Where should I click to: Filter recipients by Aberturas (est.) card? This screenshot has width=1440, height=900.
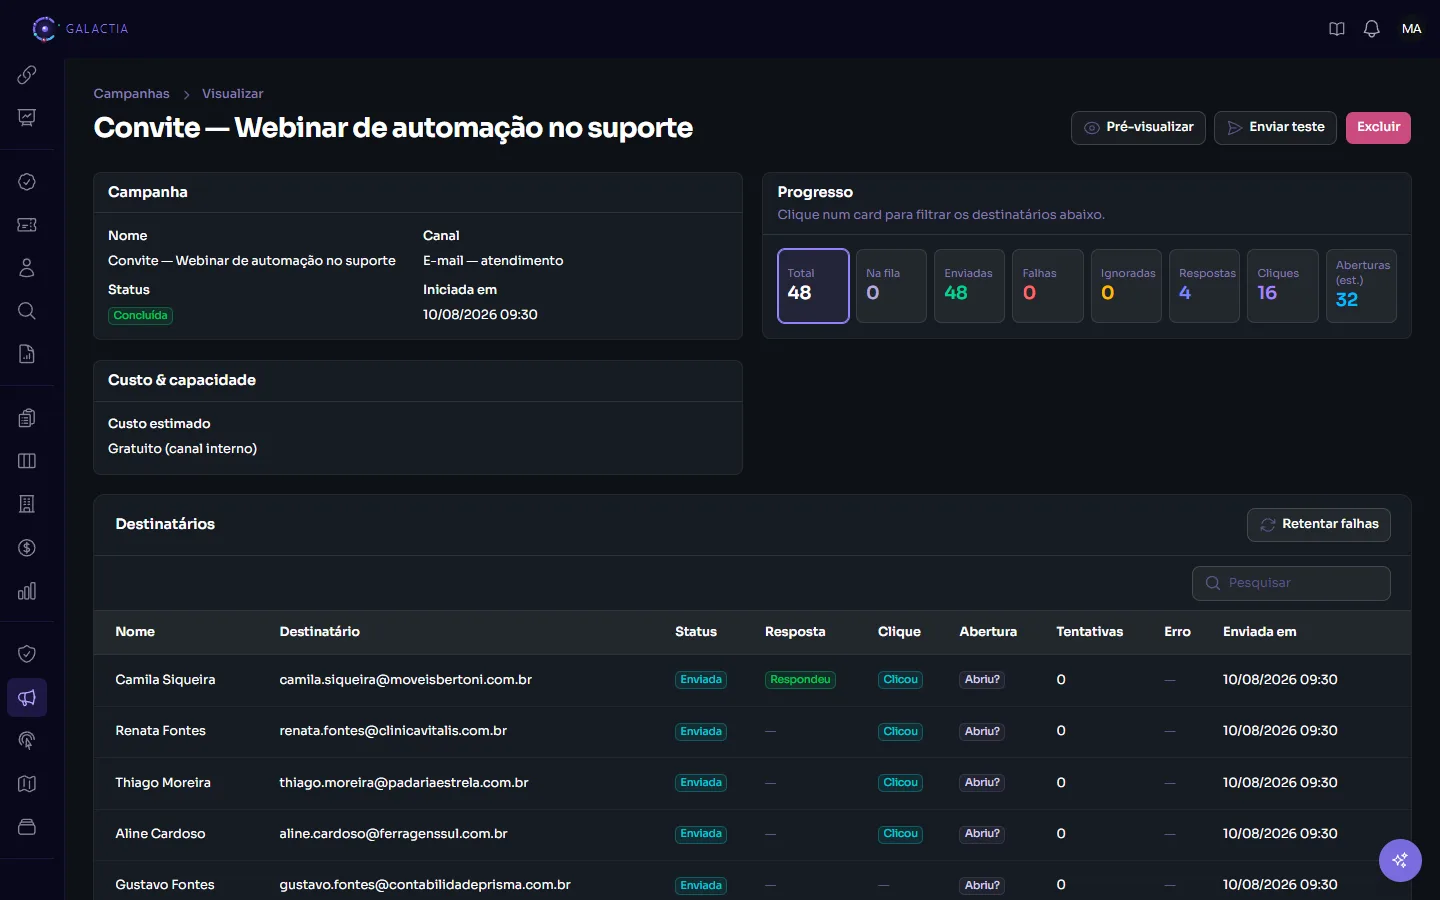click(1361, 286)
